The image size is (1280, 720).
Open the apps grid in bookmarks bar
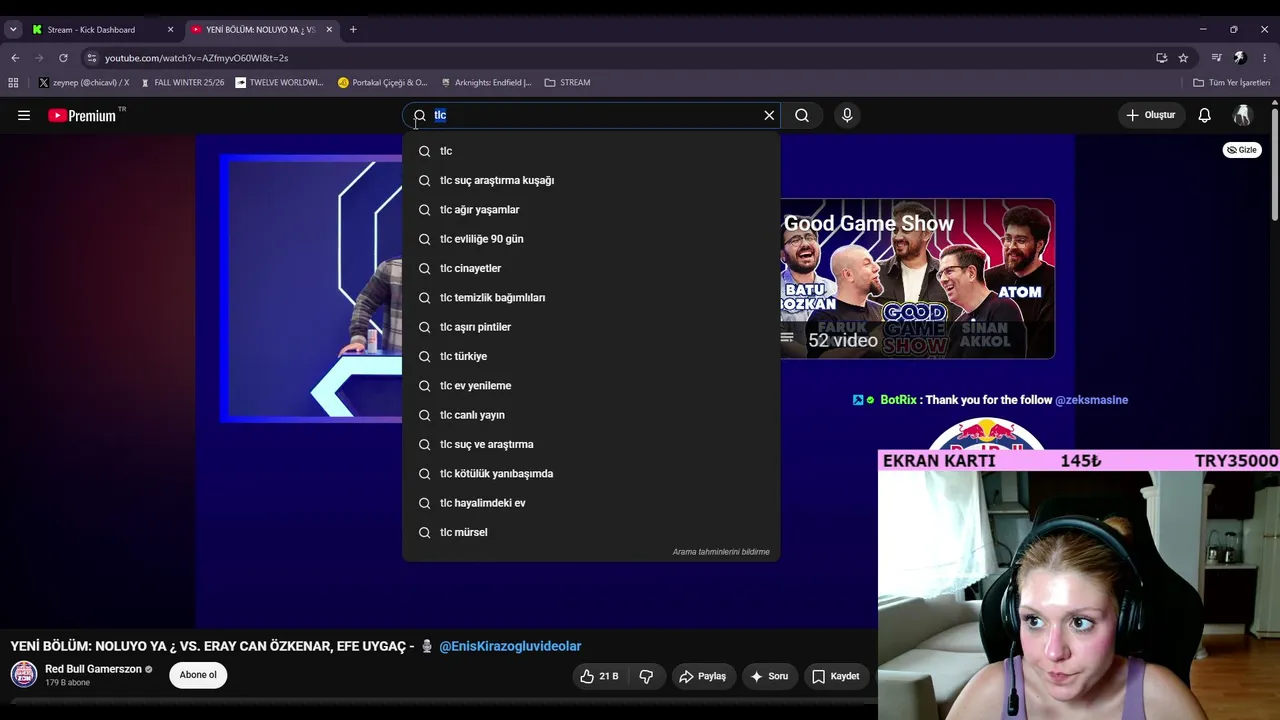[x=13, y=83]
